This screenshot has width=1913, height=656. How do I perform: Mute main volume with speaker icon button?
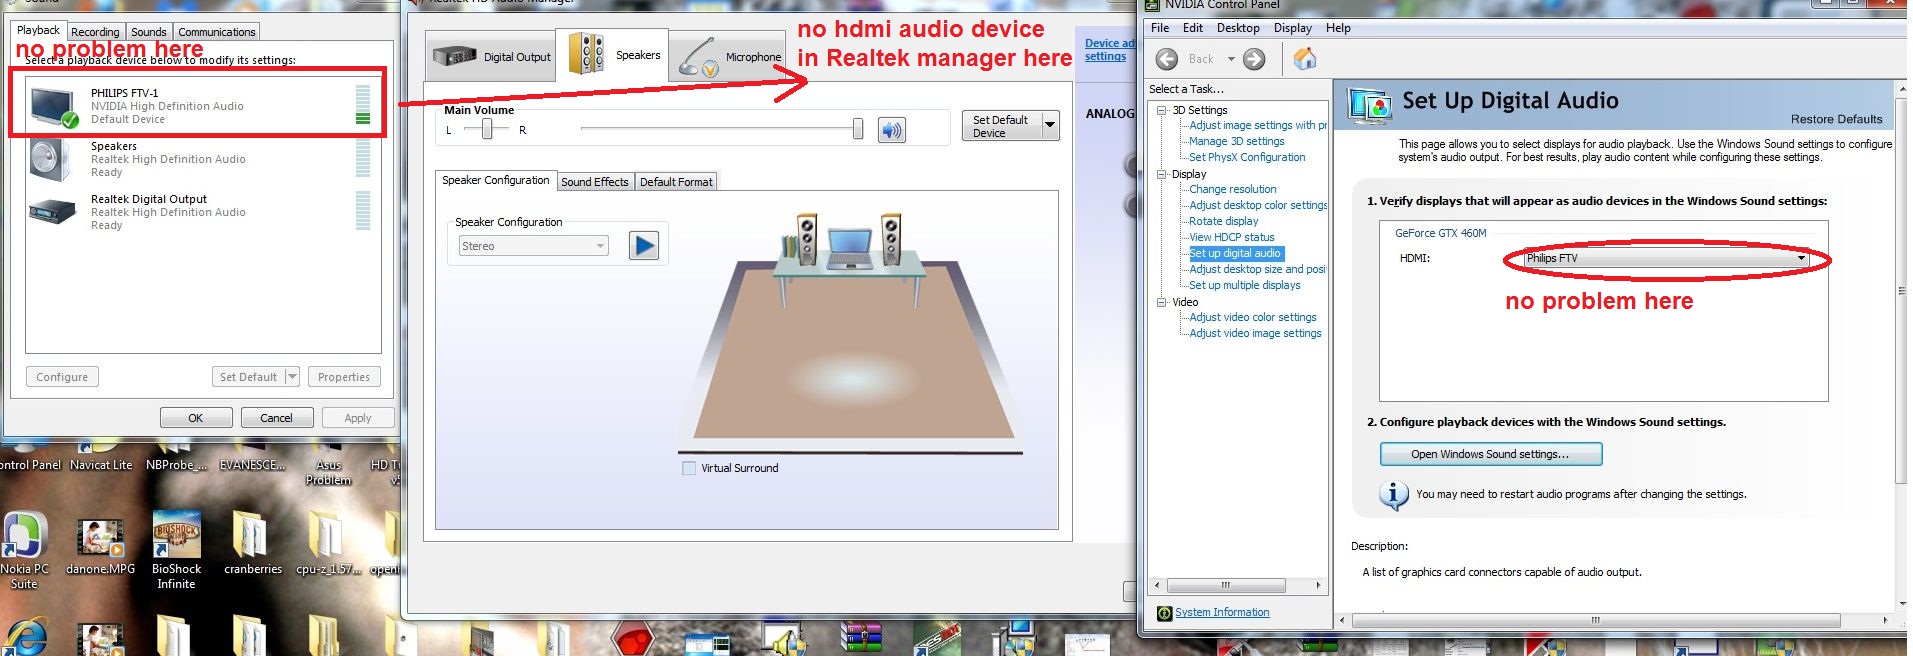coord(892,129)
